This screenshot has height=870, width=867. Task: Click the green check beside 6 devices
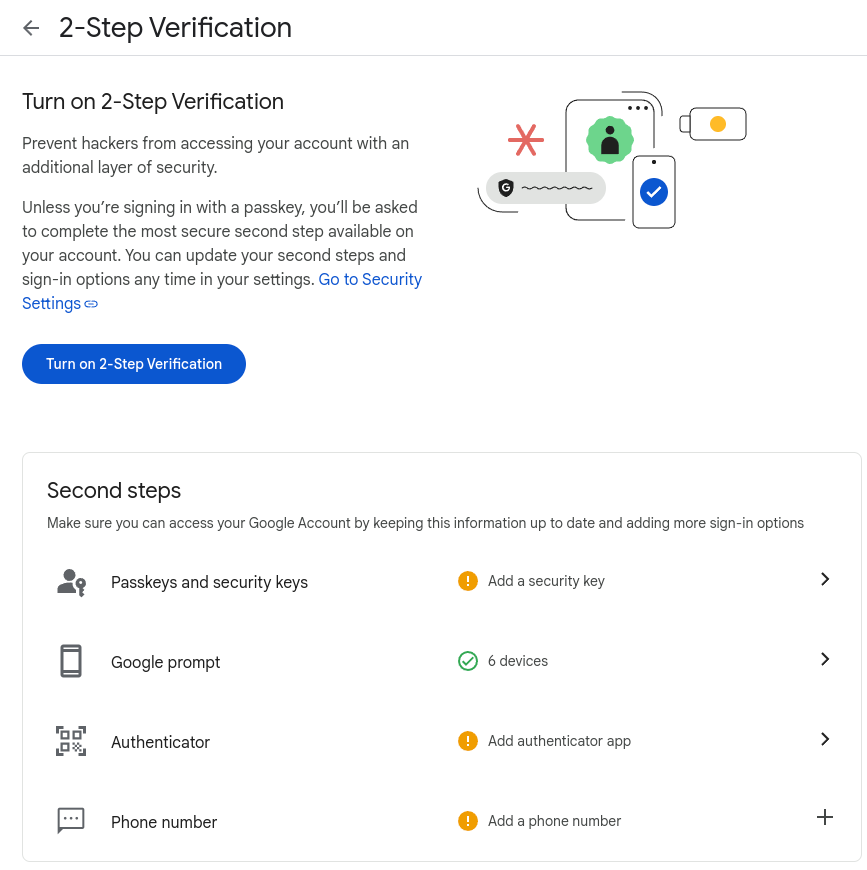click(467, 661)
